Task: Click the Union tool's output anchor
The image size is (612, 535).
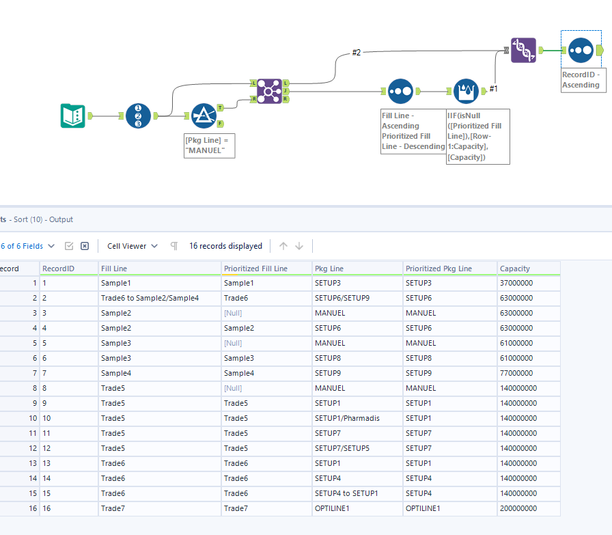Action: (x=541, y=50)
